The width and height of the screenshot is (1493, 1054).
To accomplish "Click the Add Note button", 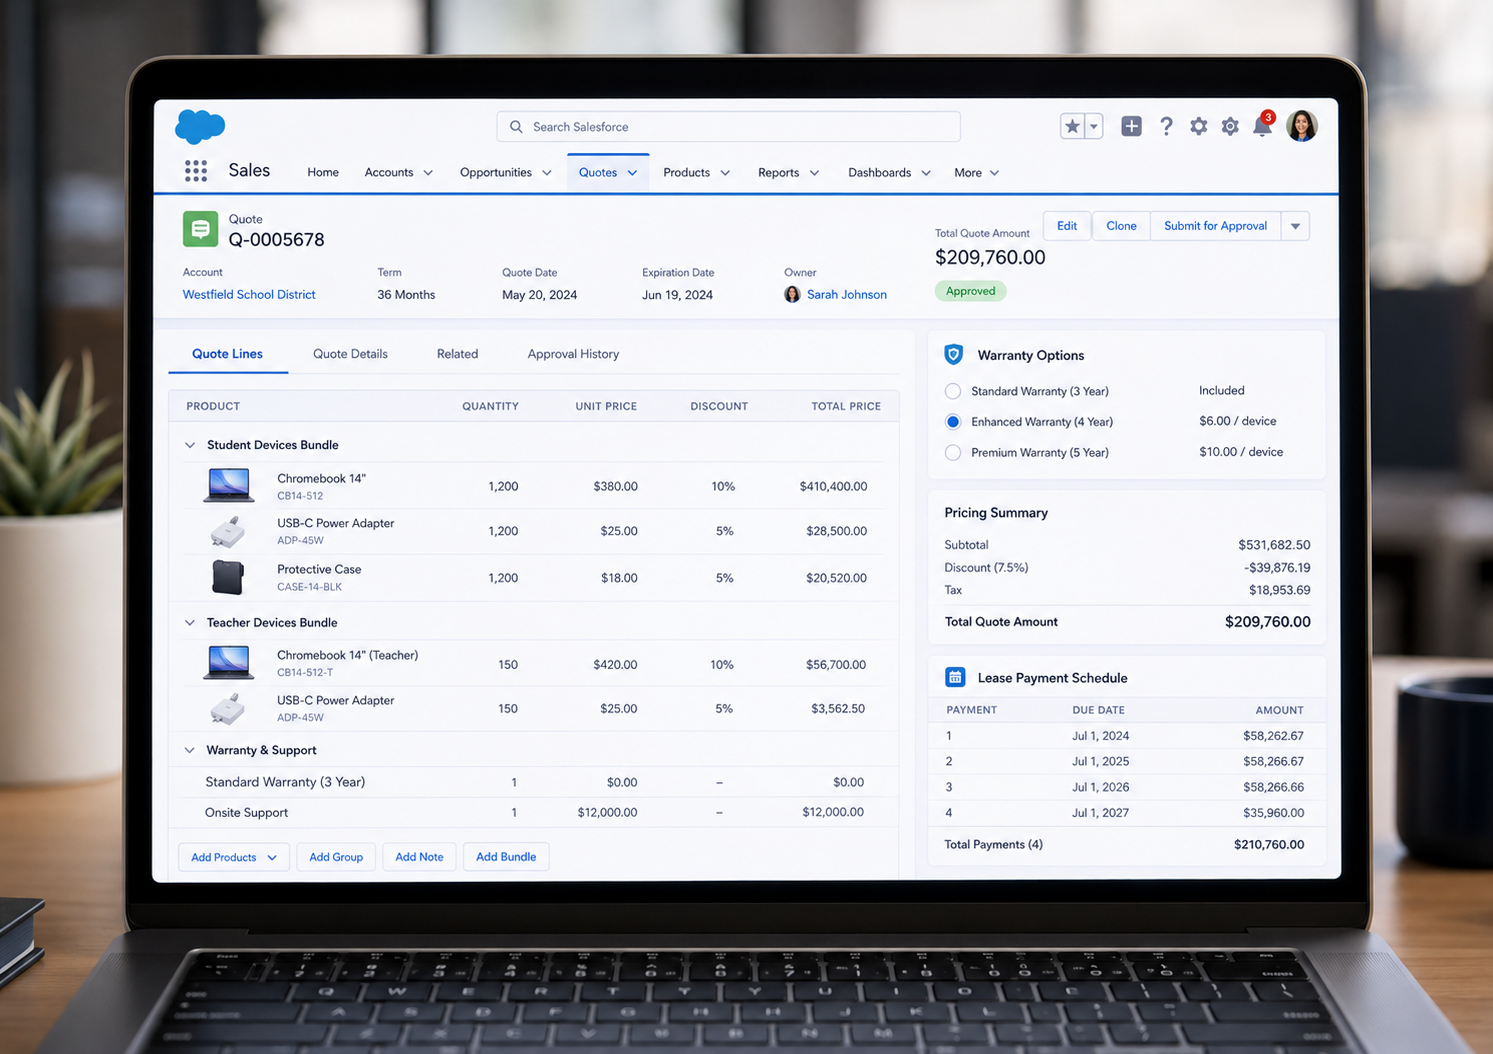I will coord(419,857).
